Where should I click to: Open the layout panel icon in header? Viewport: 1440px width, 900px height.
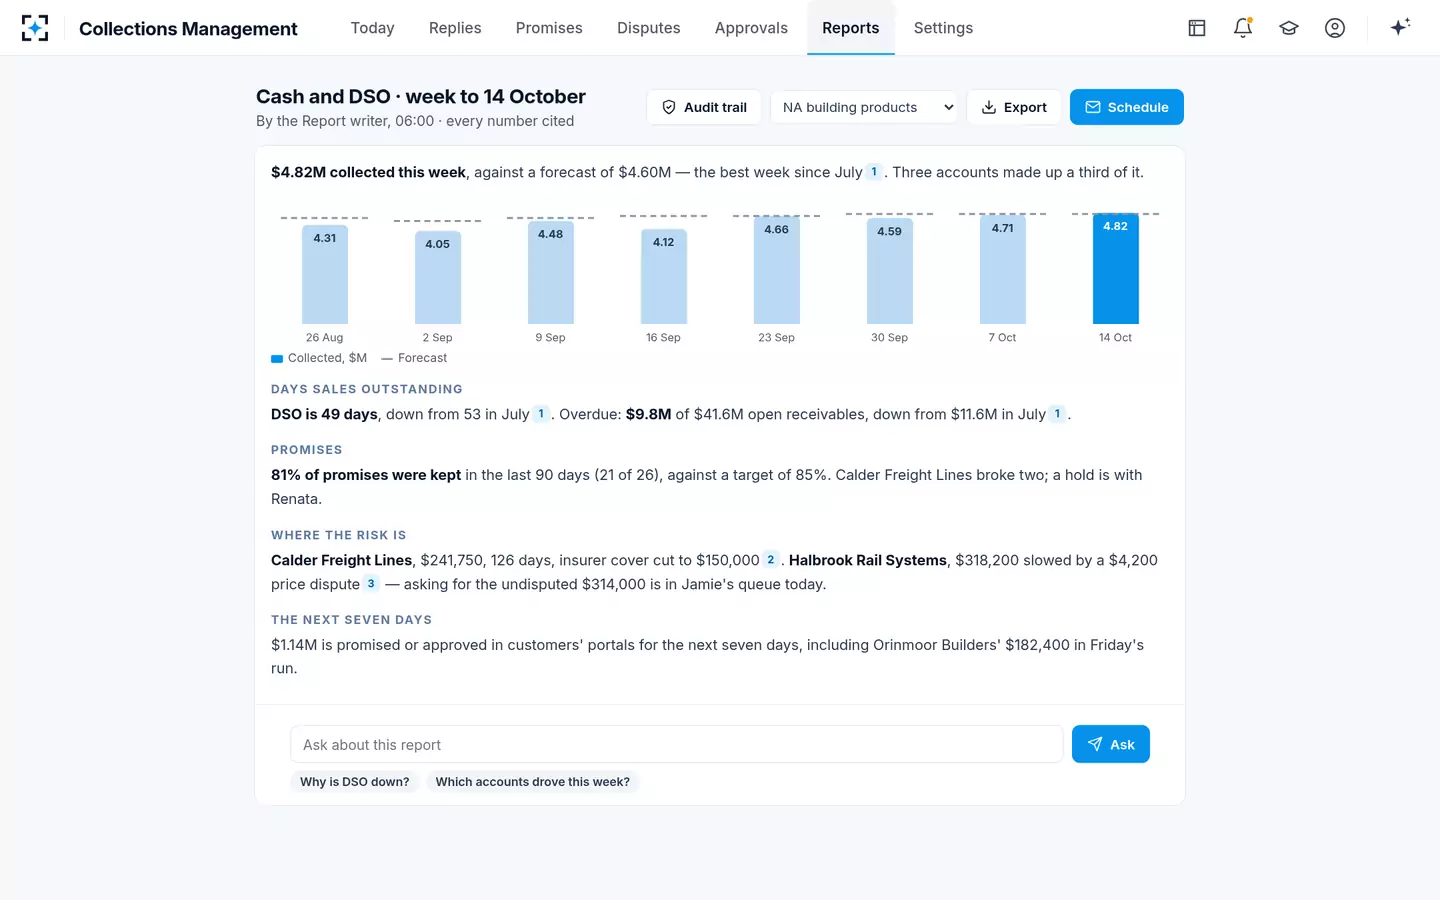coord(1197,28)
